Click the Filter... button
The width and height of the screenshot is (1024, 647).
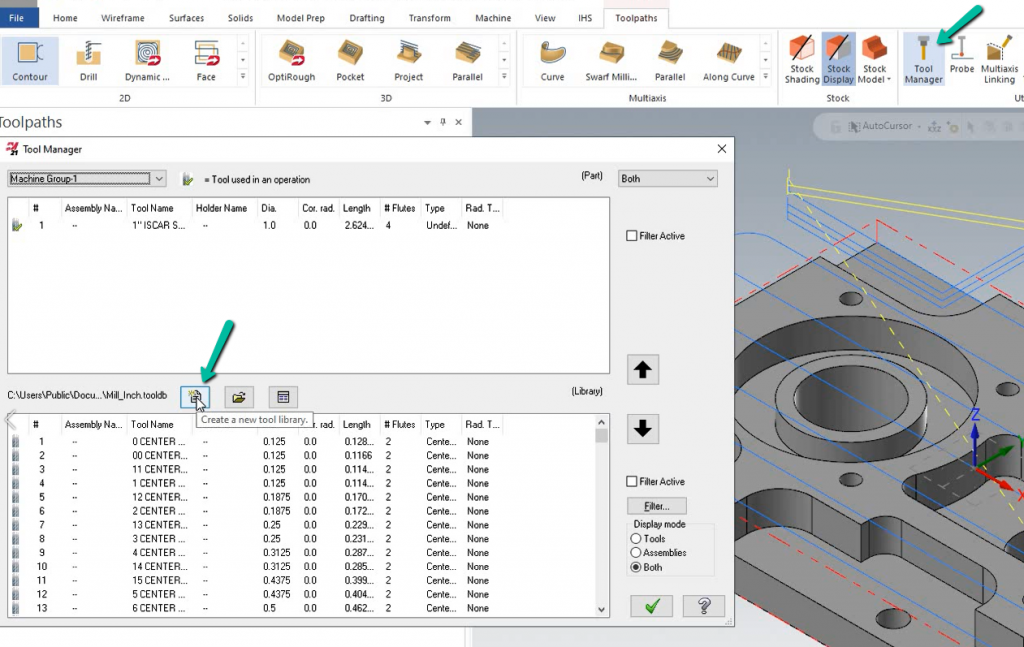(656, 506)
